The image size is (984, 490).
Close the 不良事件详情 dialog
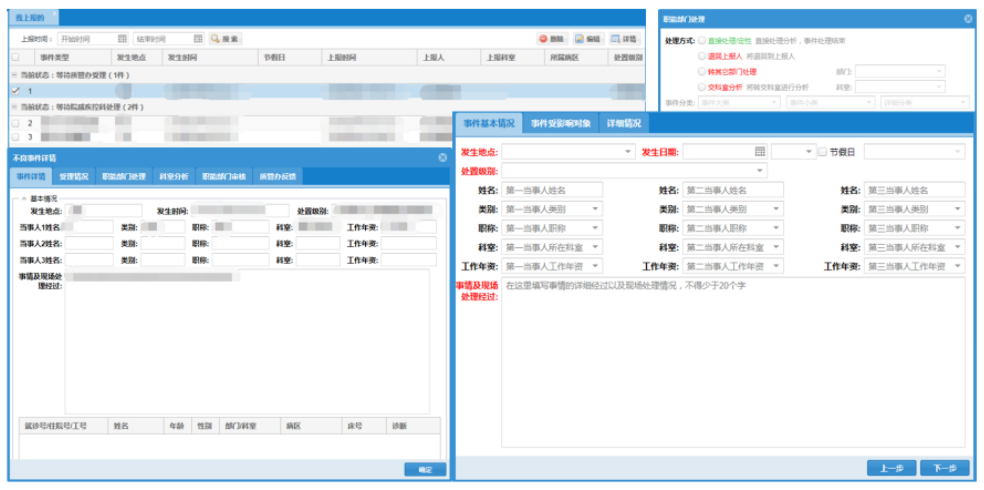(442, 158)
